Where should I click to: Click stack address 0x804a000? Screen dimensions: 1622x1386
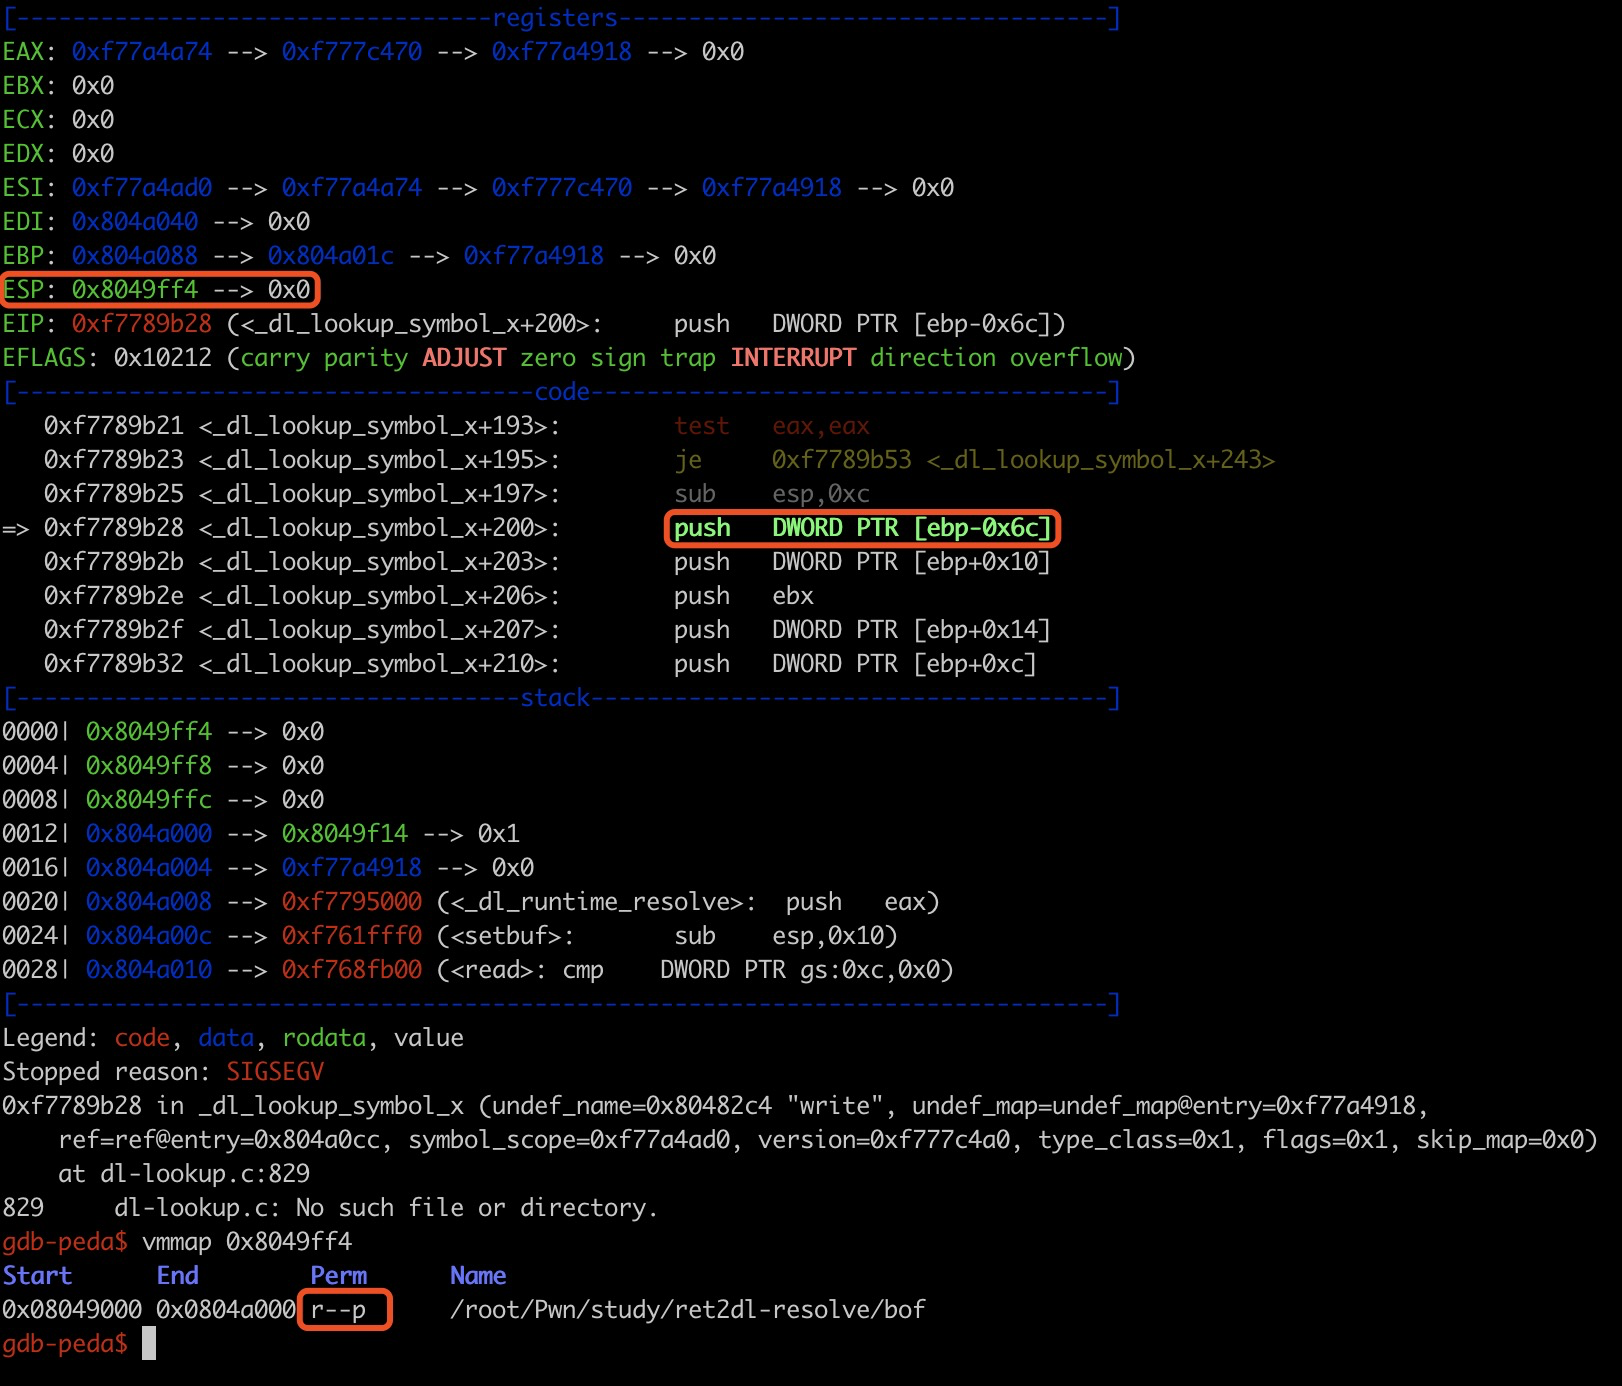(x=149, y=834)
